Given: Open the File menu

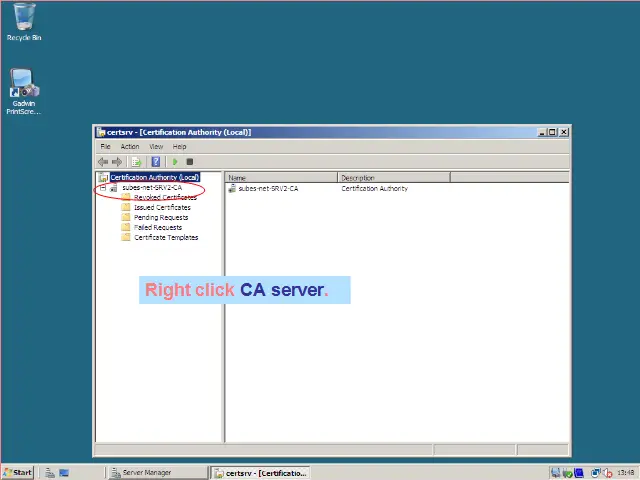Looking at the screenshot, I should pos(105,146).
